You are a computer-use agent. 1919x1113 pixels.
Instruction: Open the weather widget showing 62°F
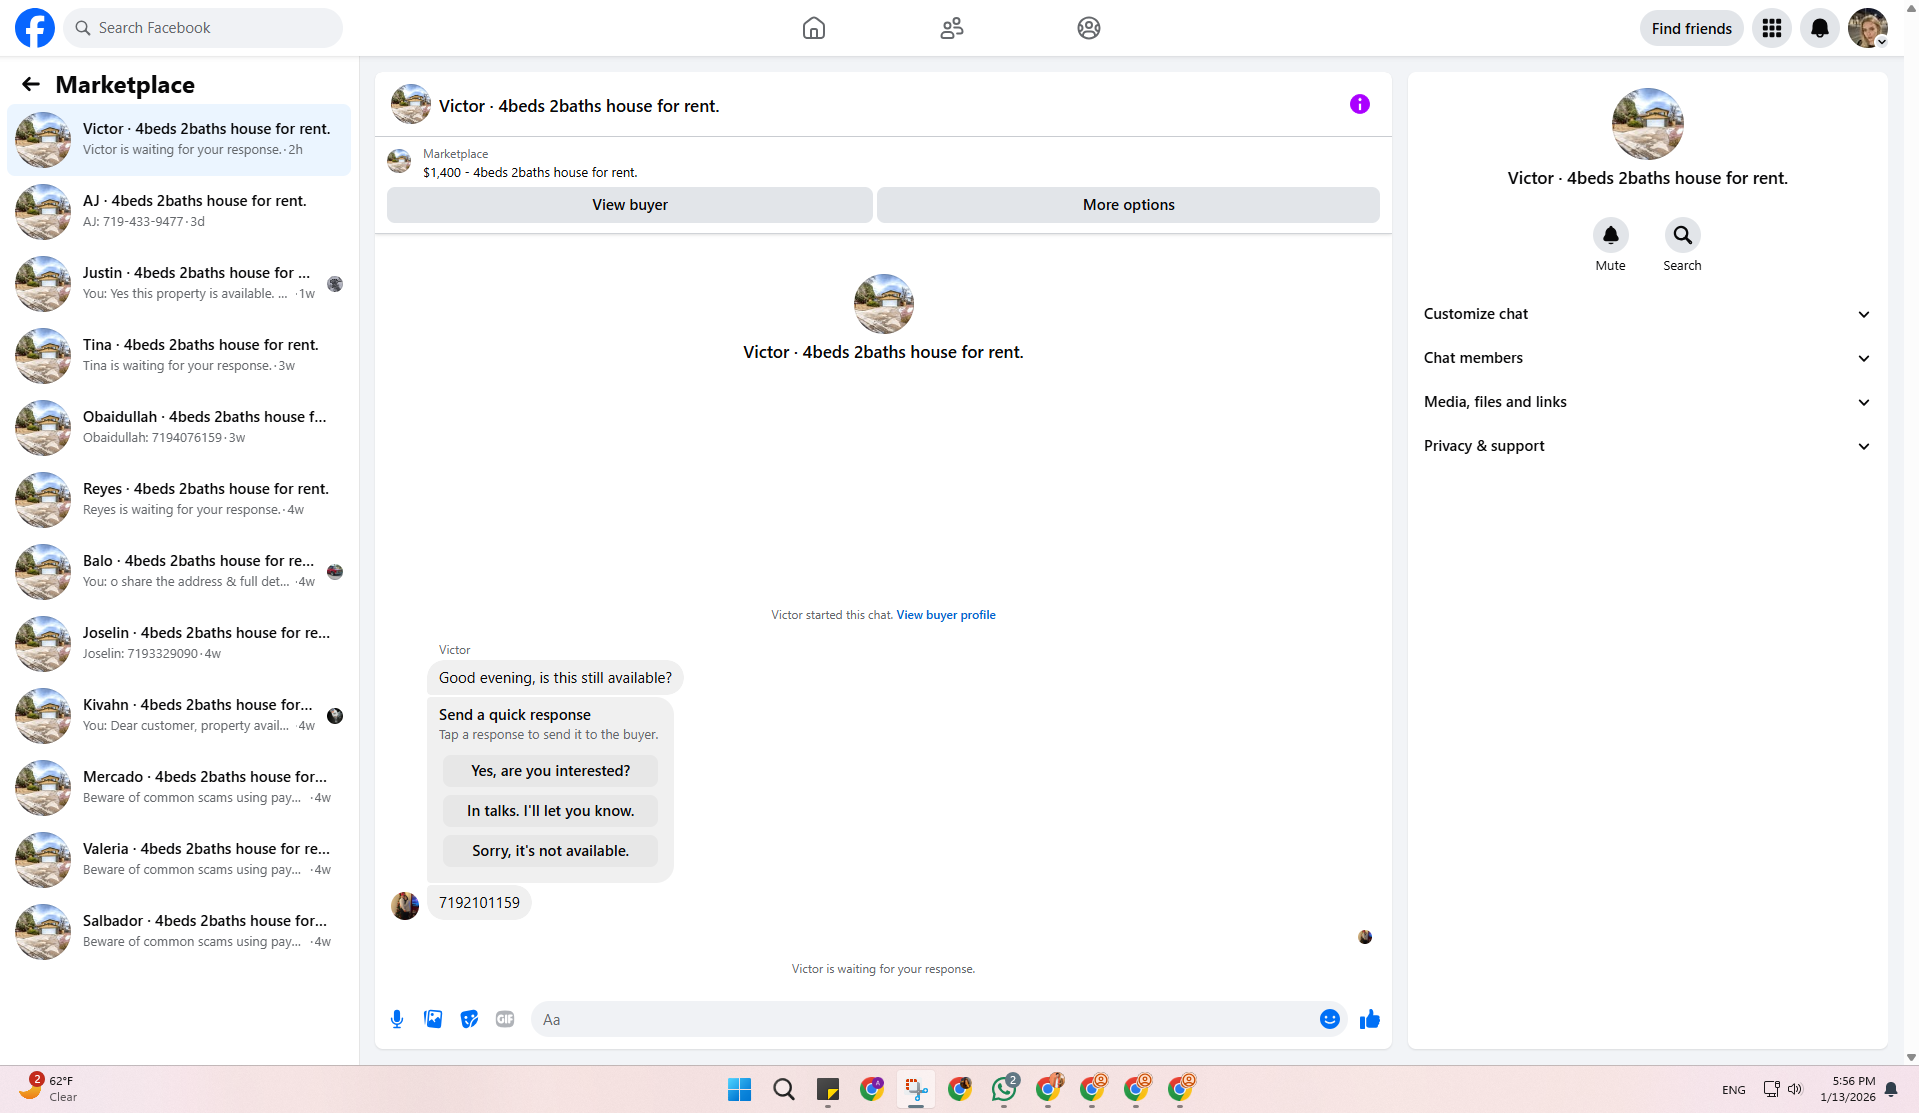click(x=48, y=1089)
